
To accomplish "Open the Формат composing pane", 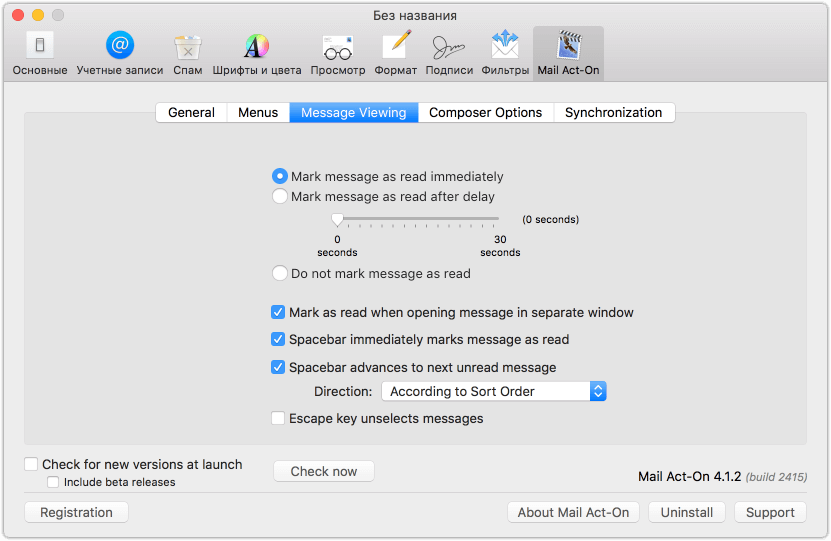I will [395, 54].
